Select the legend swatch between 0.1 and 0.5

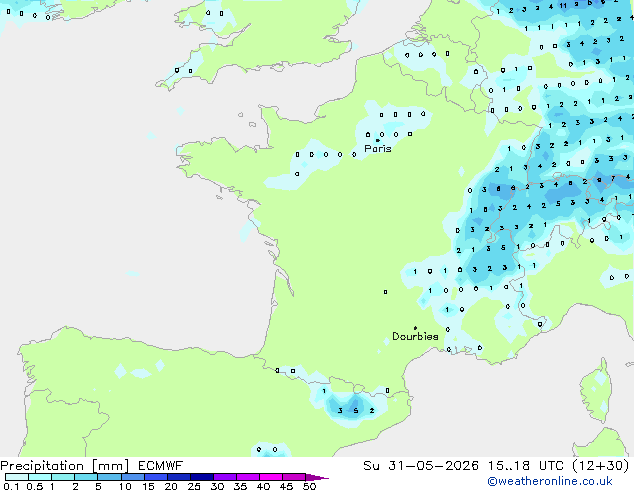pos(17,477)
